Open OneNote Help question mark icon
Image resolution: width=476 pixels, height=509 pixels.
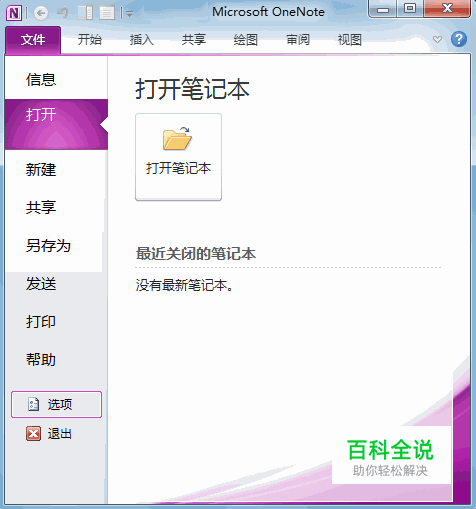coord(459,39)
